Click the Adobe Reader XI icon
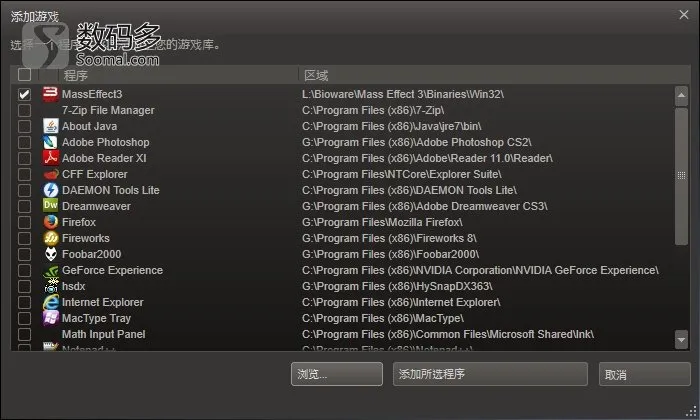The image size is (700, 420). coord(50,158)
